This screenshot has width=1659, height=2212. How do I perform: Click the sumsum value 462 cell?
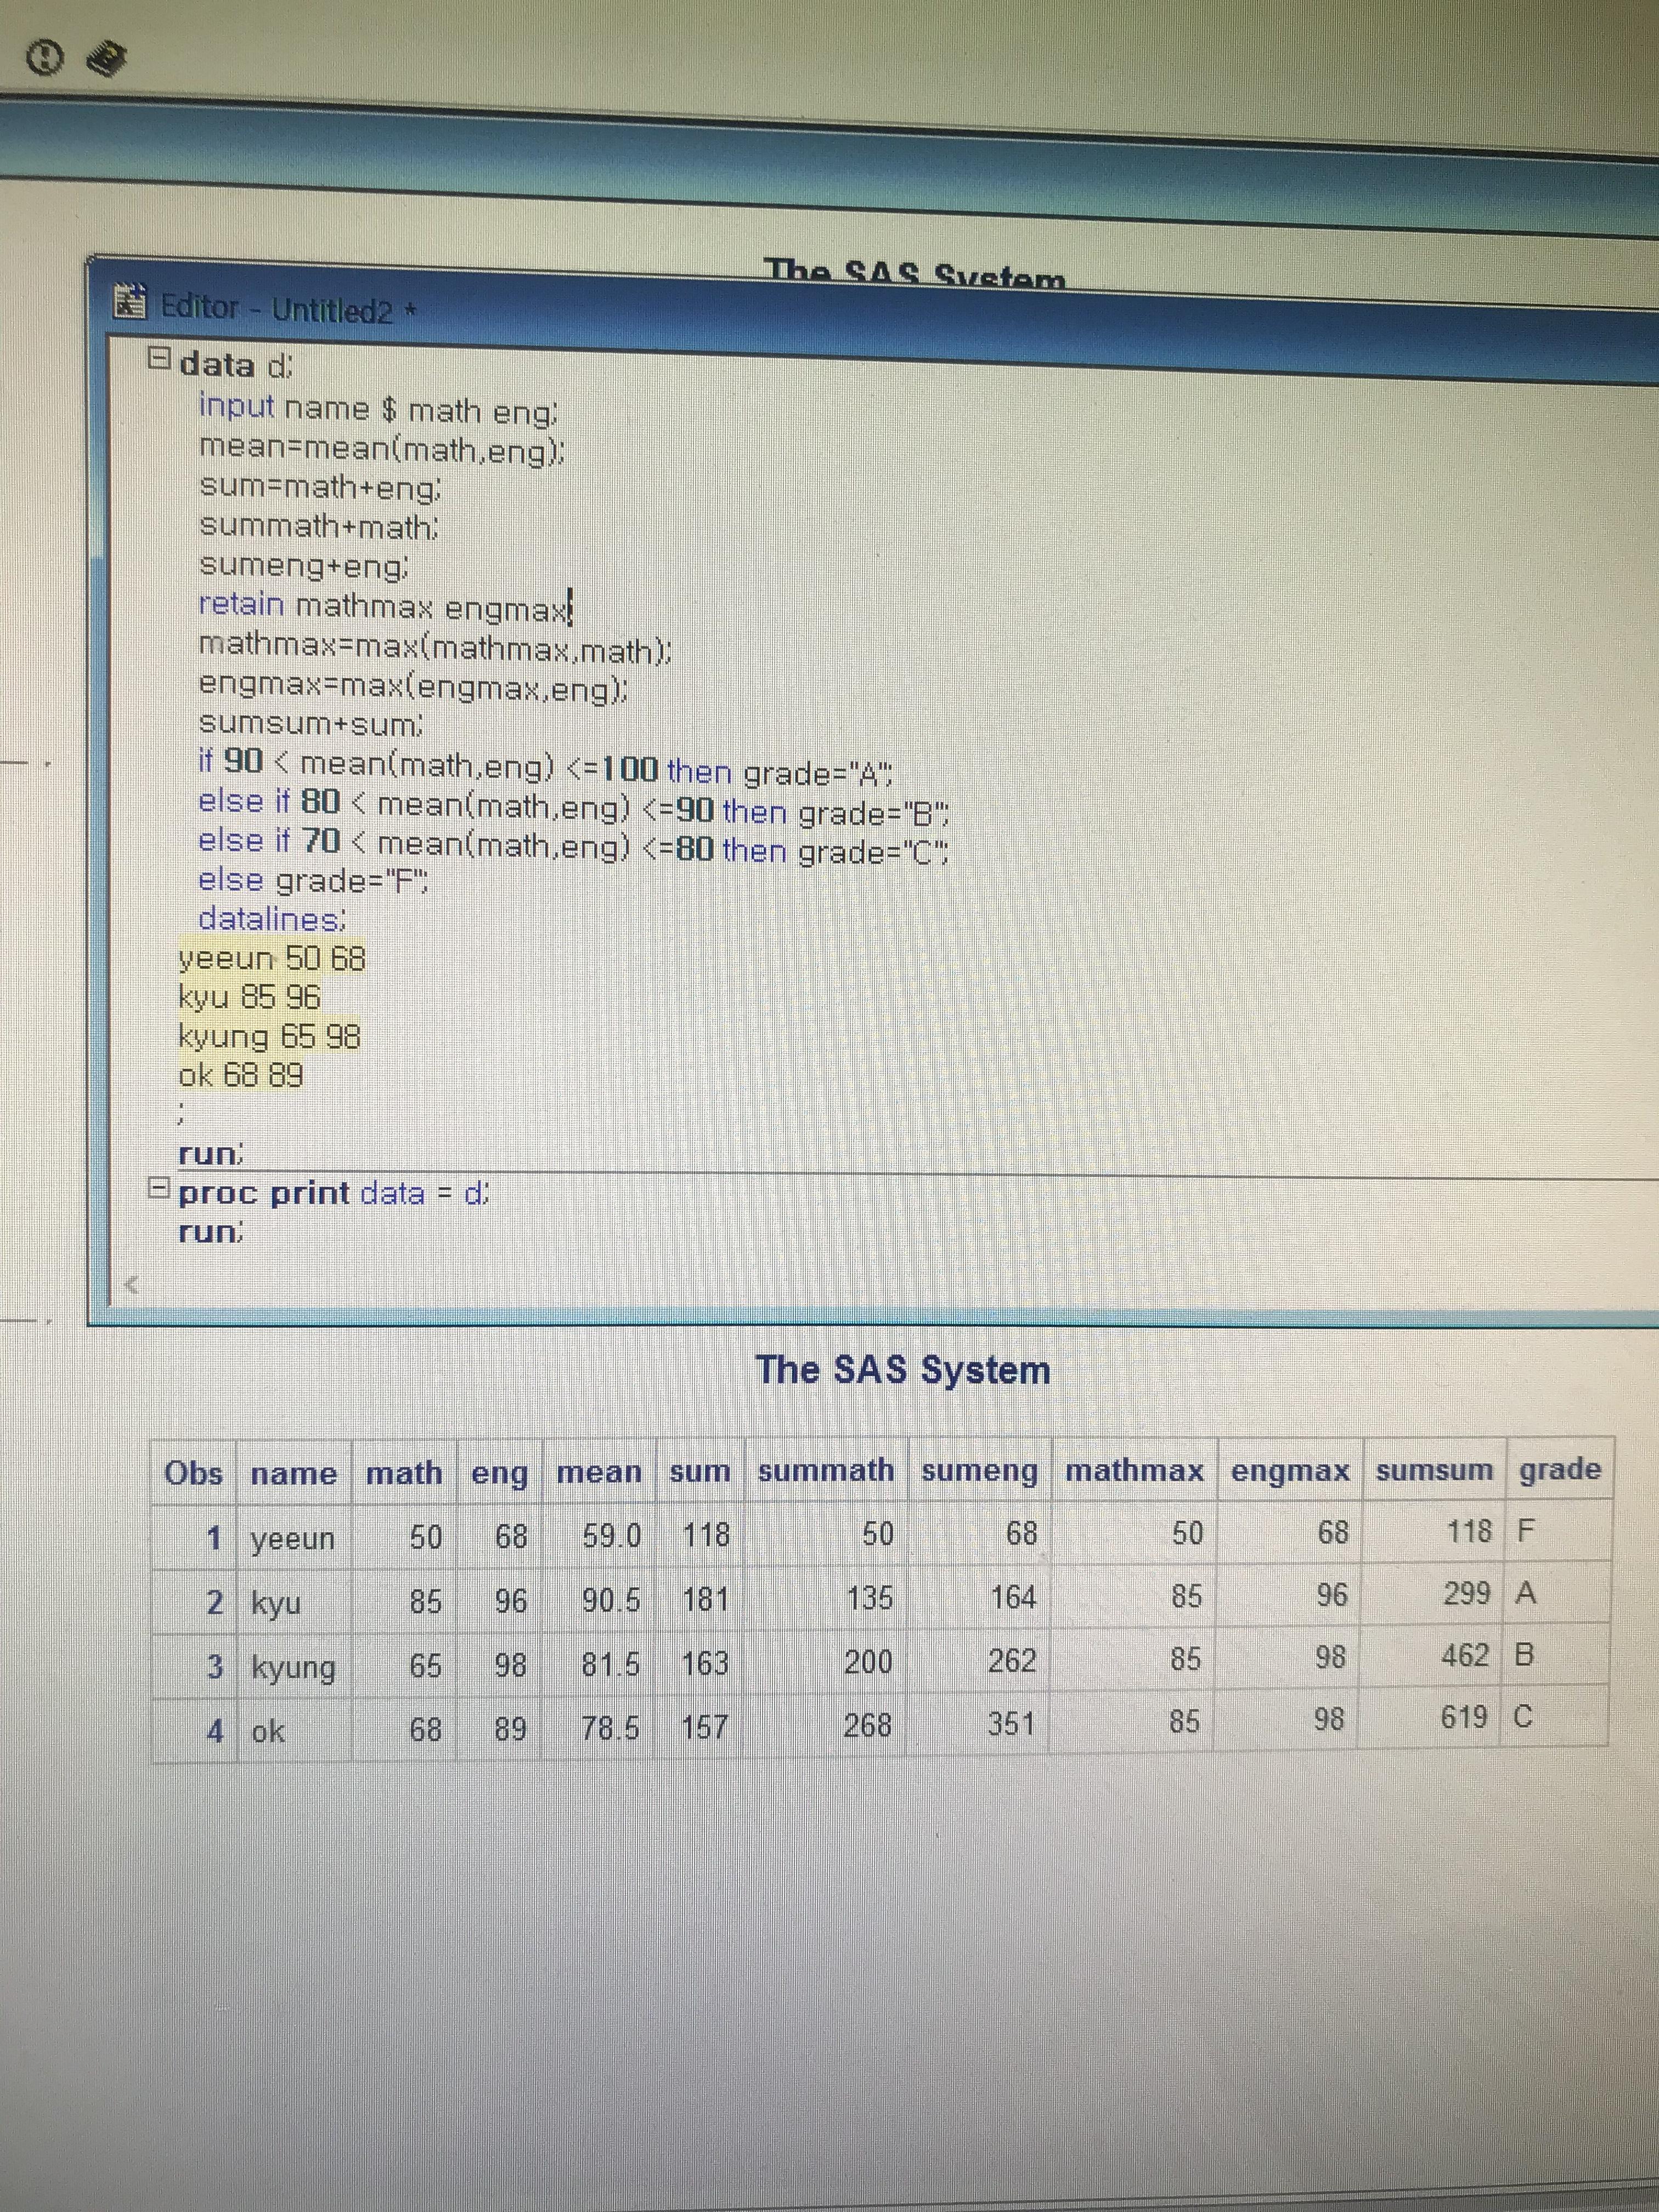coord(1465,1656)
